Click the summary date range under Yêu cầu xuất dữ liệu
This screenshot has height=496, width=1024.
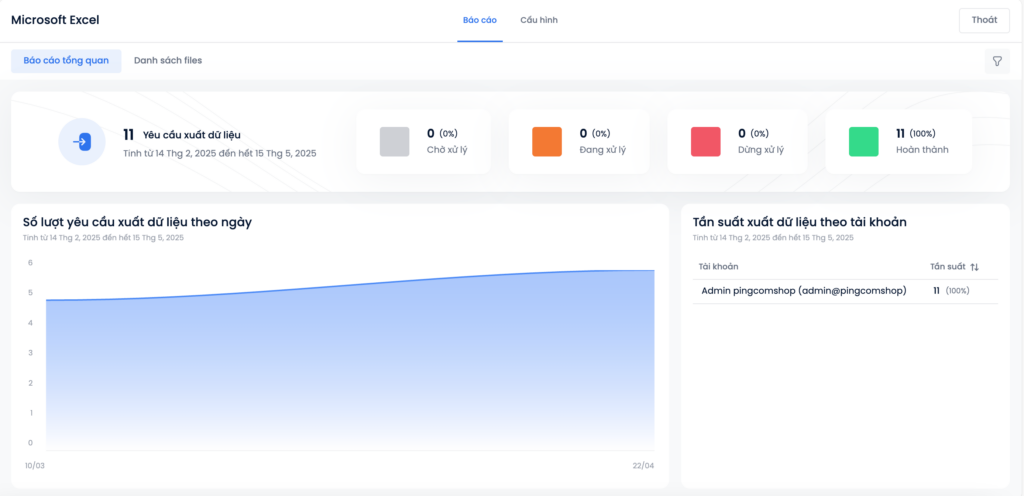tap(220, 153)
